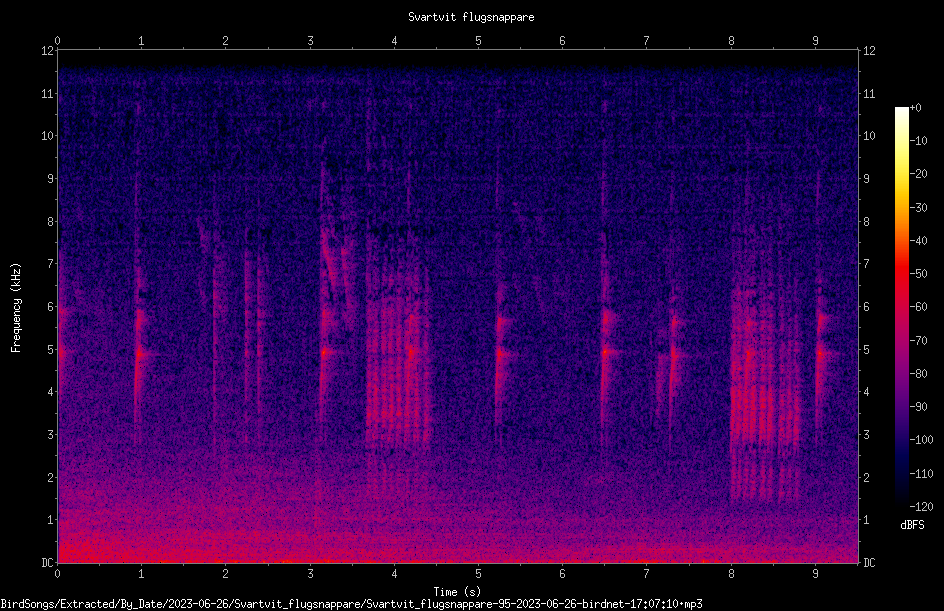The image size is (944, 611).
Task: Click the '10' tick on the right frequency axis
Action: 869,136
